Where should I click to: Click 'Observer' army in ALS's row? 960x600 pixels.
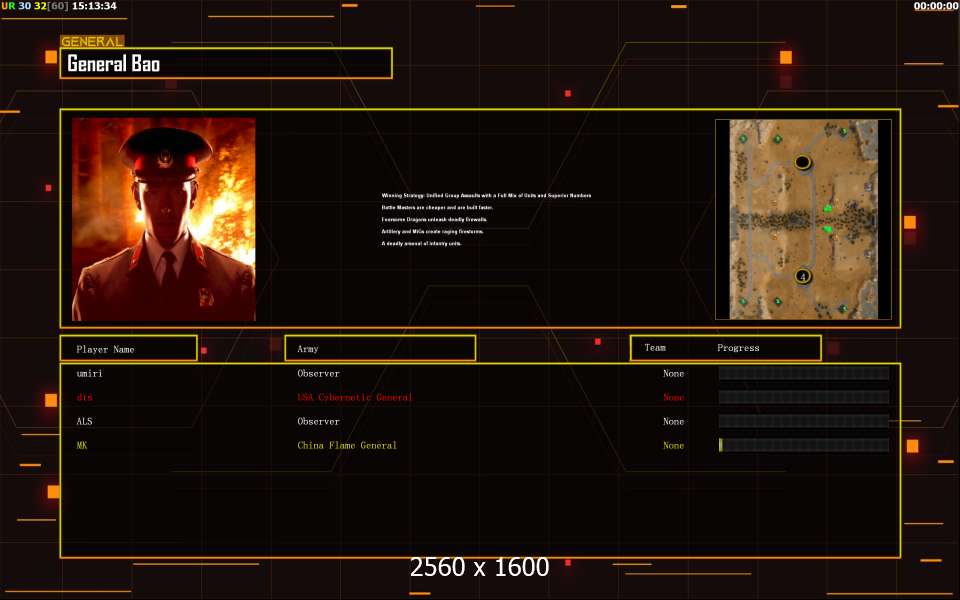click(318, 421)
